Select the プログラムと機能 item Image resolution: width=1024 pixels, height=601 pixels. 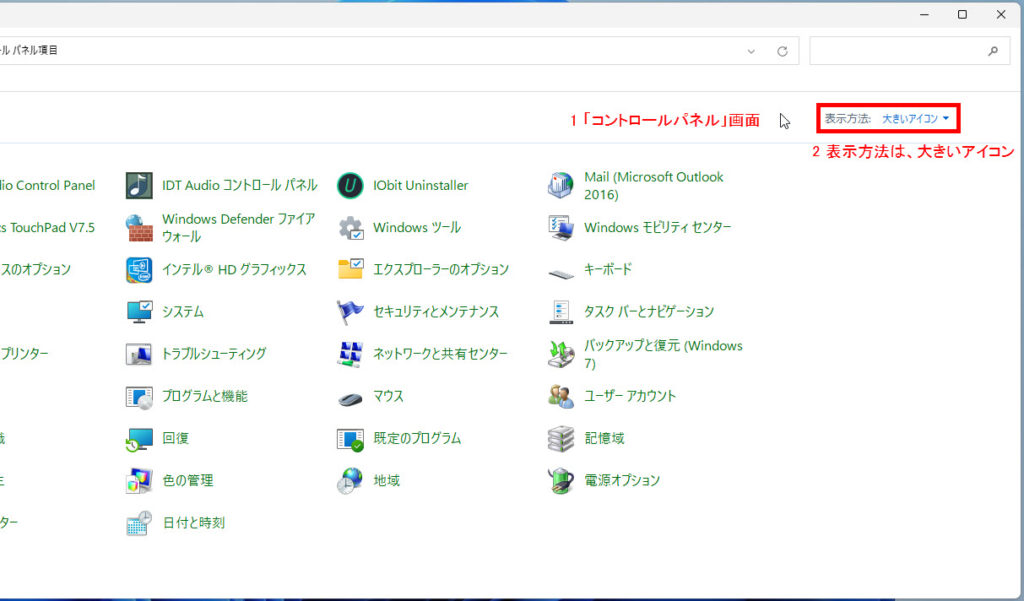(204, 396)
